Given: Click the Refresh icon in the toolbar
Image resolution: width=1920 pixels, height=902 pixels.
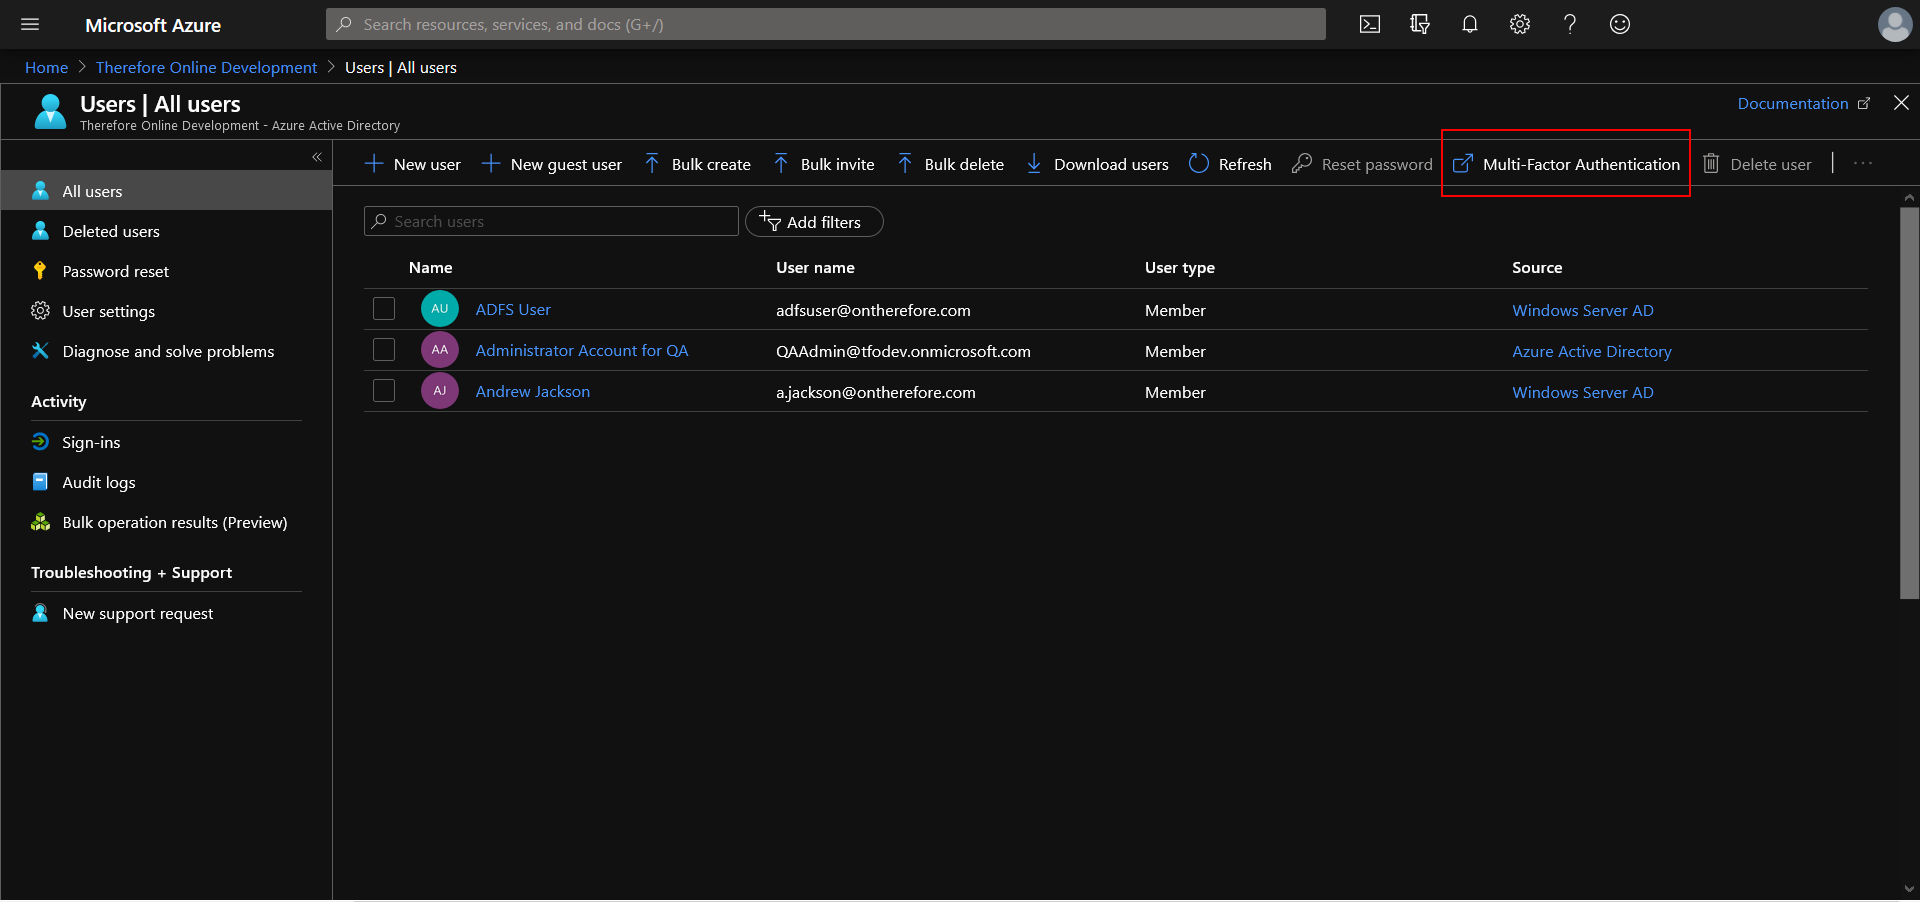Looking at the screenshot, I should click(1199, 164).
